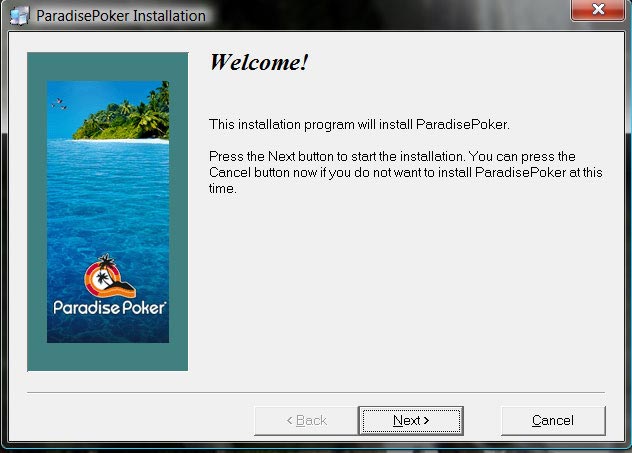Cancel the ParadisePoker installation
632x453 pixels.
point(553,421)
